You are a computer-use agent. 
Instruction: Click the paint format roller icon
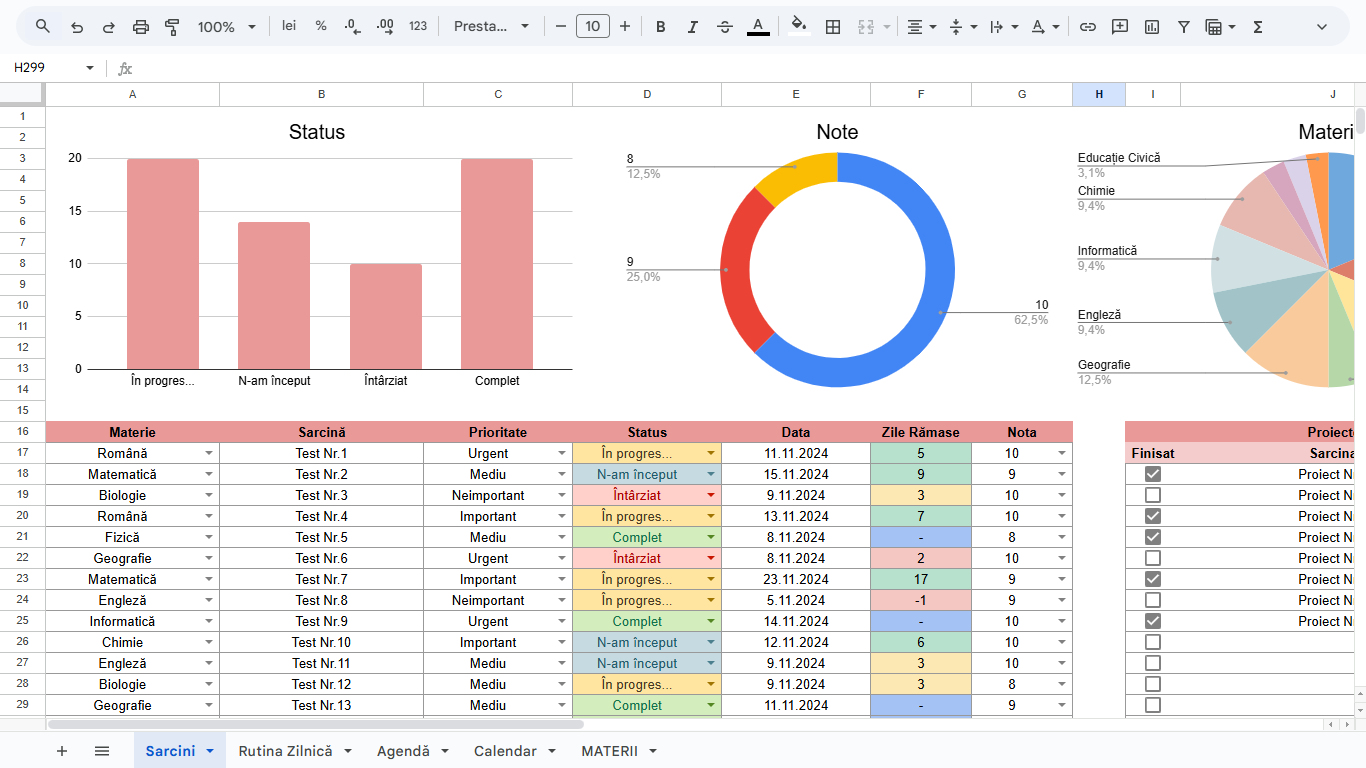[x=172, y=27]
